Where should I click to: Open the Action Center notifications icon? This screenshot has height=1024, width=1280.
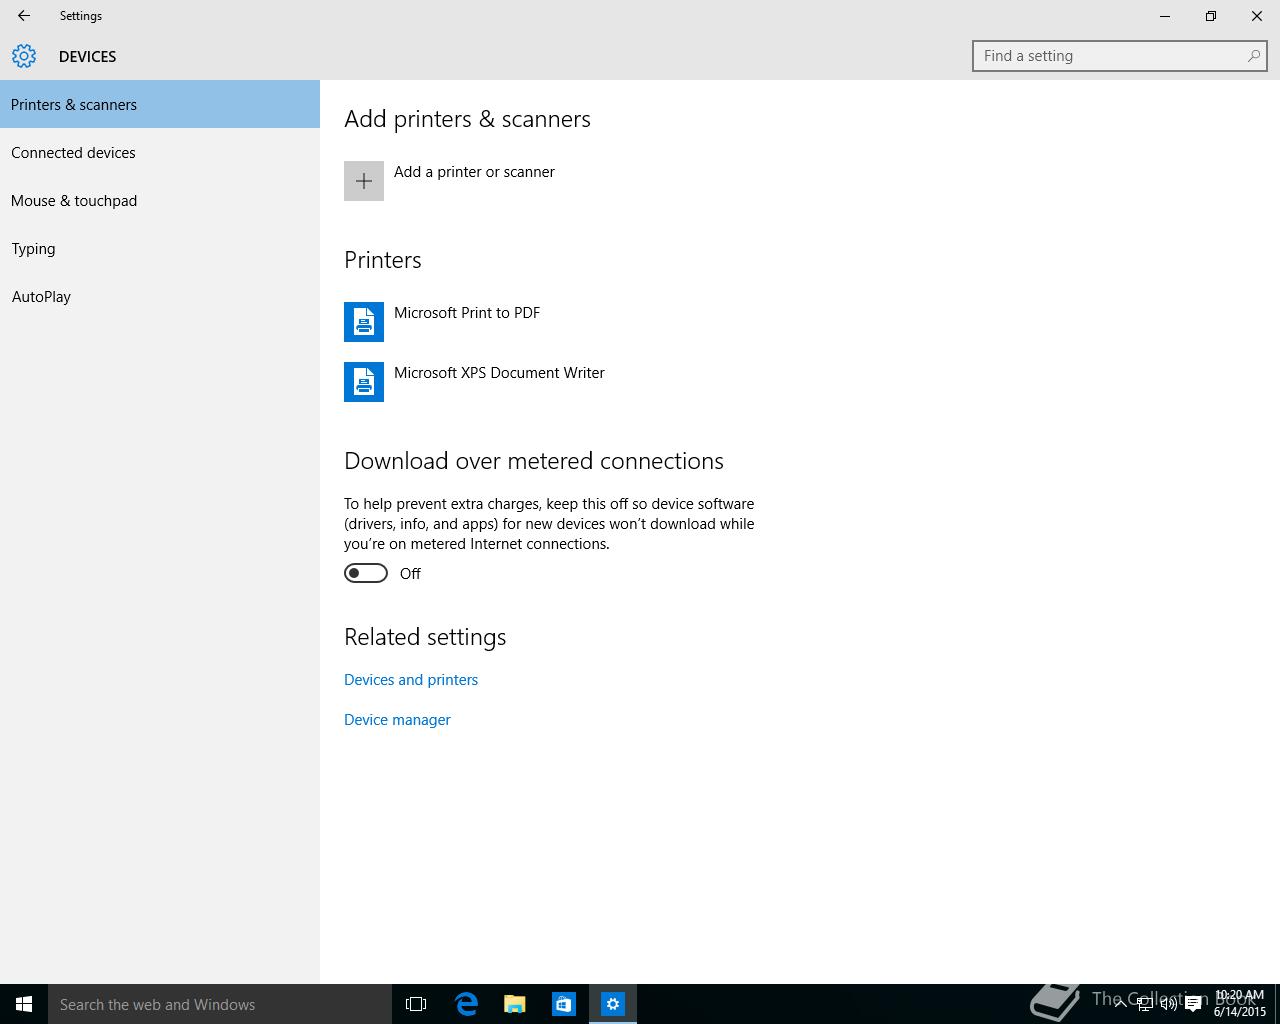(1193, 1004)
